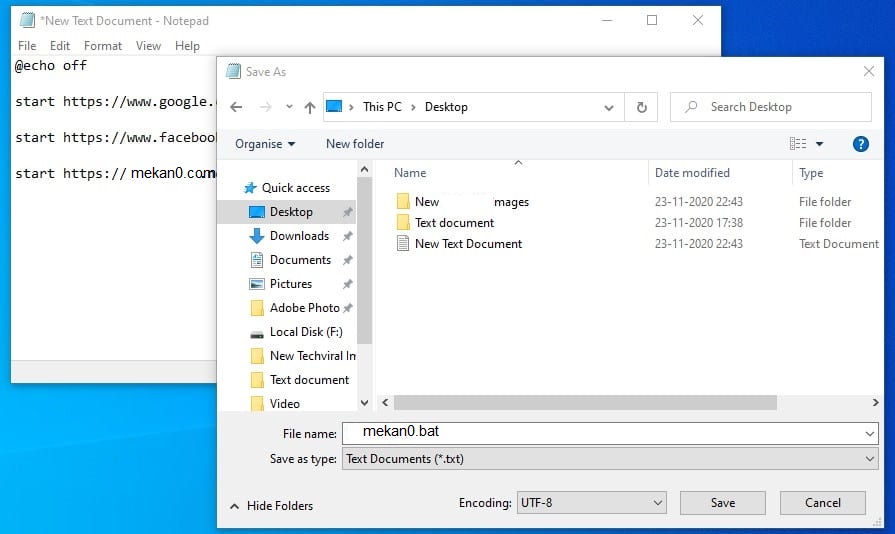Click the @echo off line in Notepad
The image size is (895, 534).
tap(51, 66)
